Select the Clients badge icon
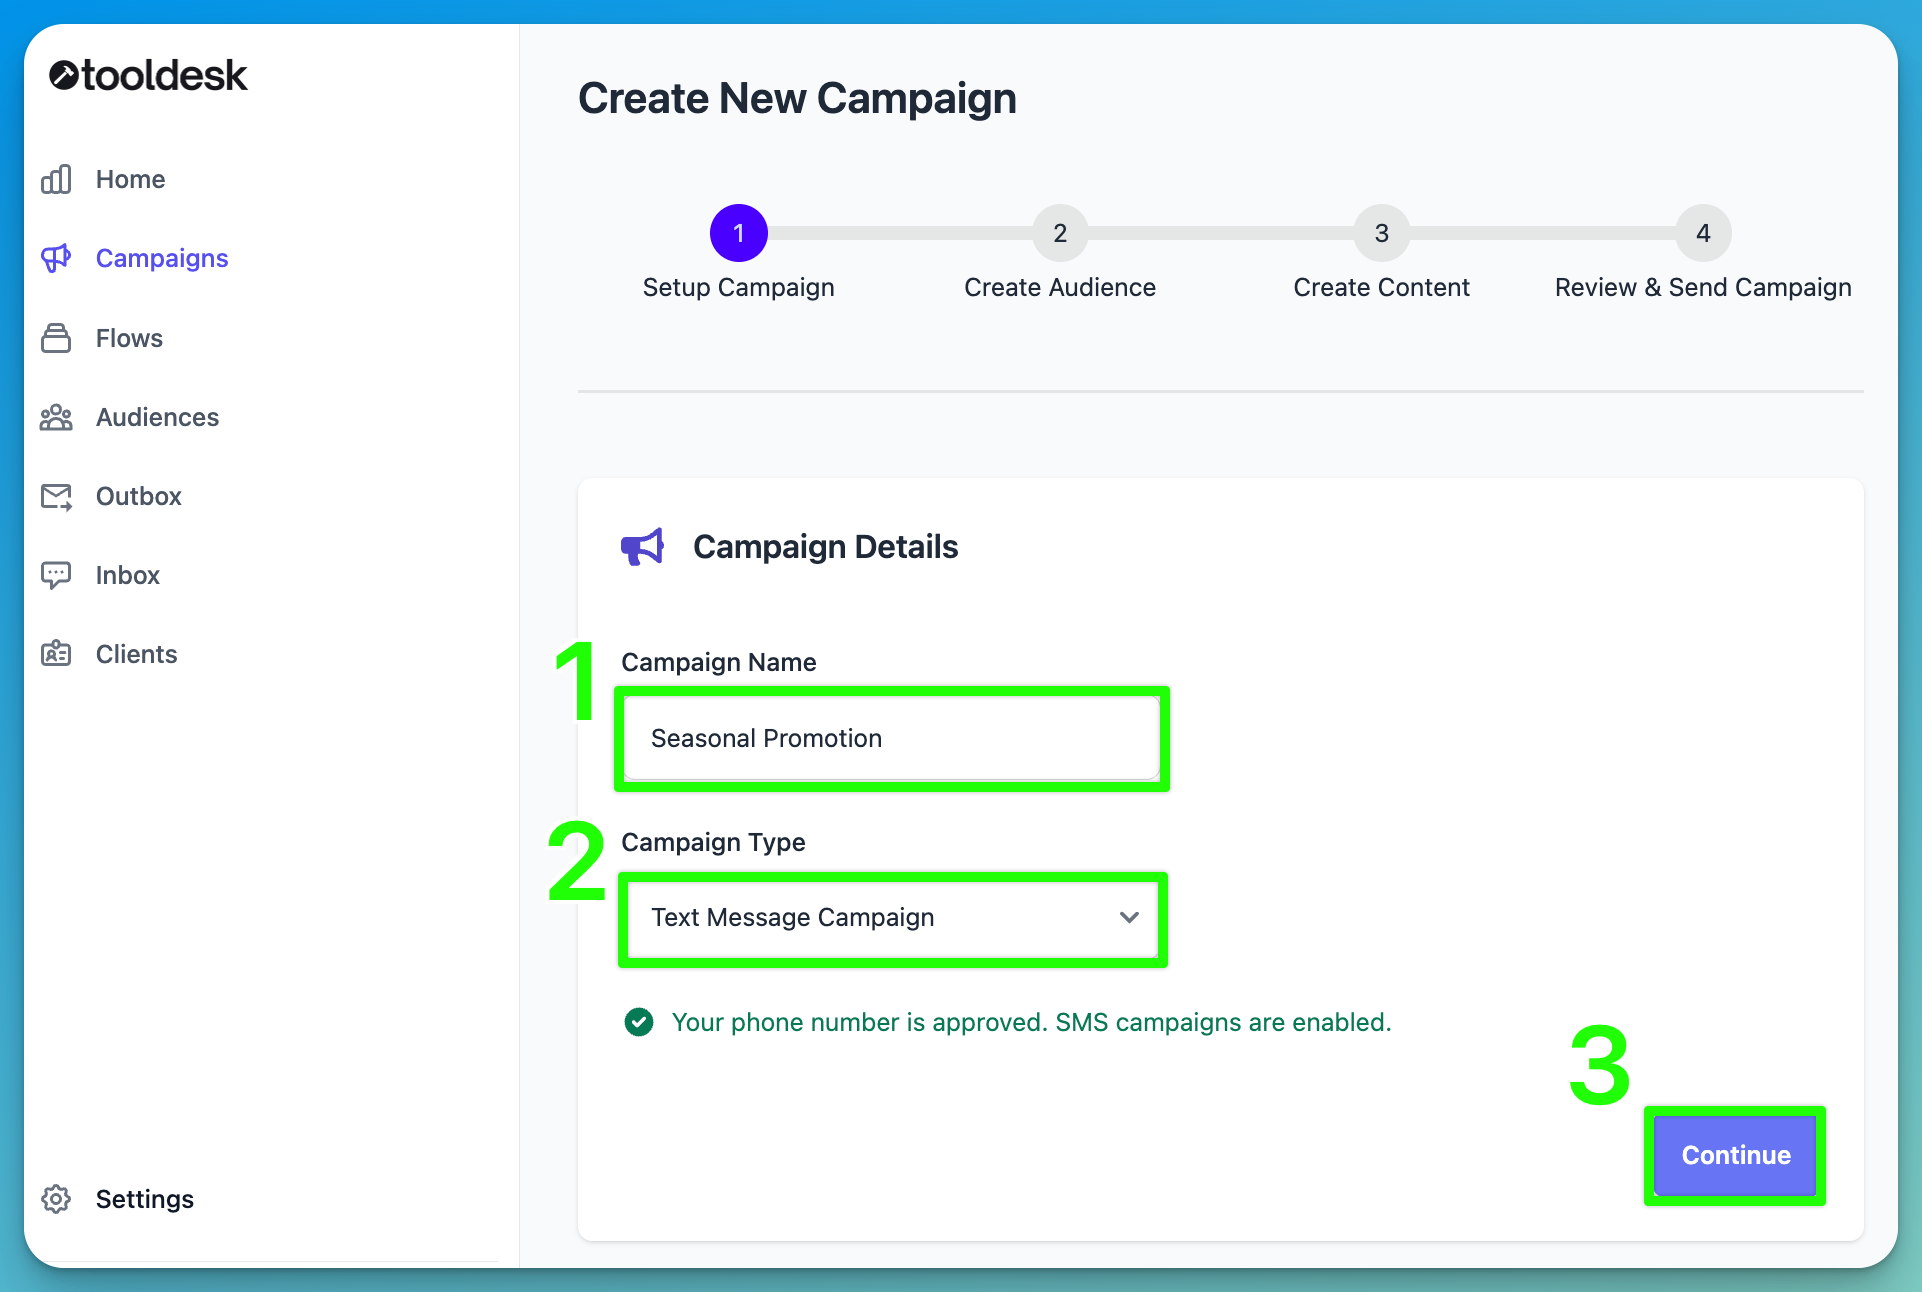This screenshot has height=1292, width=1922. click(57, 654)
